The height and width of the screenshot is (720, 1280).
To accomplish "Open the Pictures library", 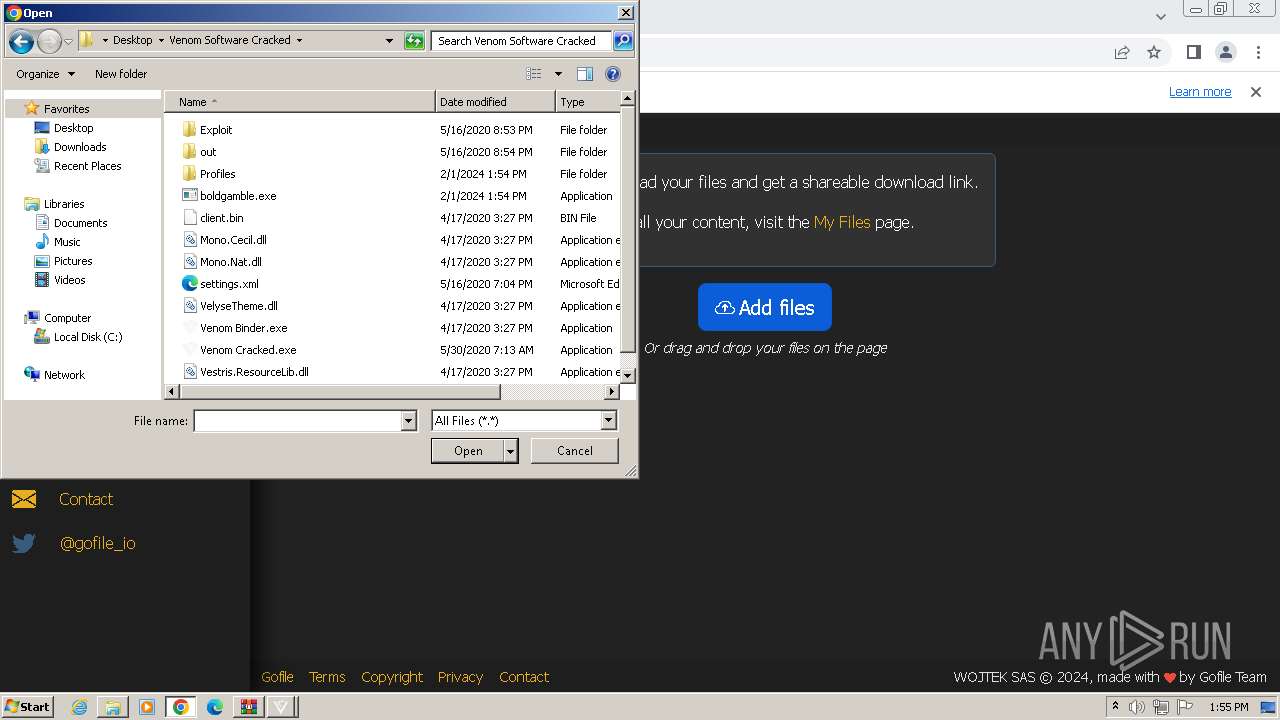I will coord(73,261).
